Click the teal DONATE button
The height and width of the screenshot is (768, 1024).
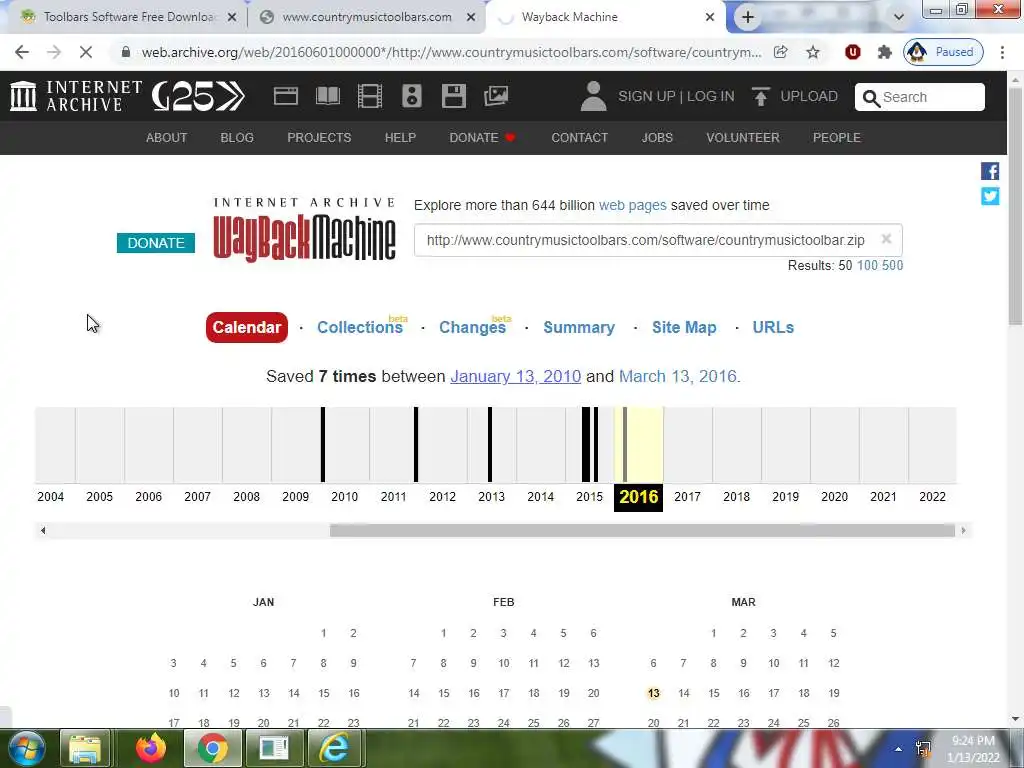[x=155, y=243]
